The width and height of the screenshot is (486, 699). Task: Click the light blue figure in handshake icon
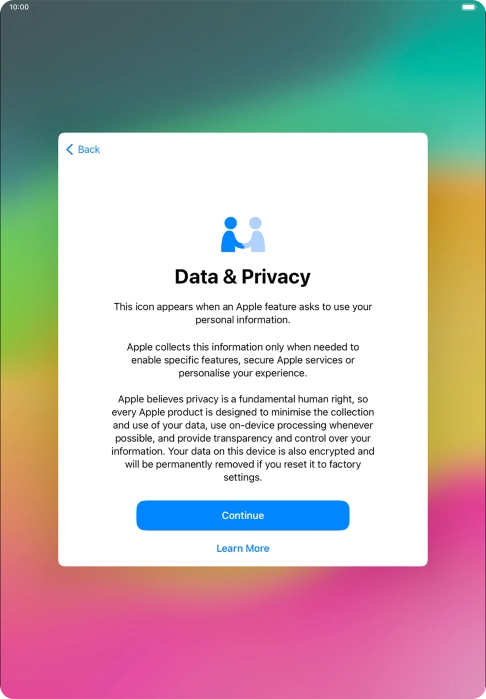[255, 234]
